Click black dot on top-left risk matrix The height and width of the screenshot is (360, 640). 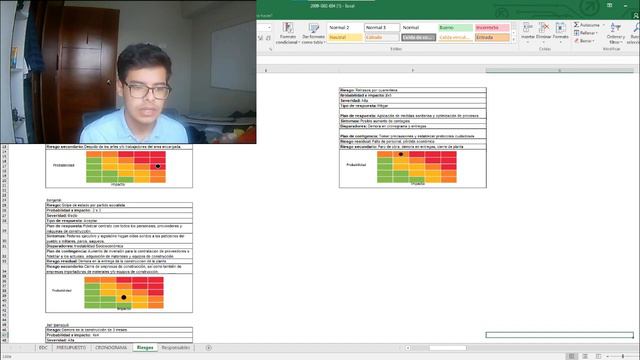(x=158, y=166)
